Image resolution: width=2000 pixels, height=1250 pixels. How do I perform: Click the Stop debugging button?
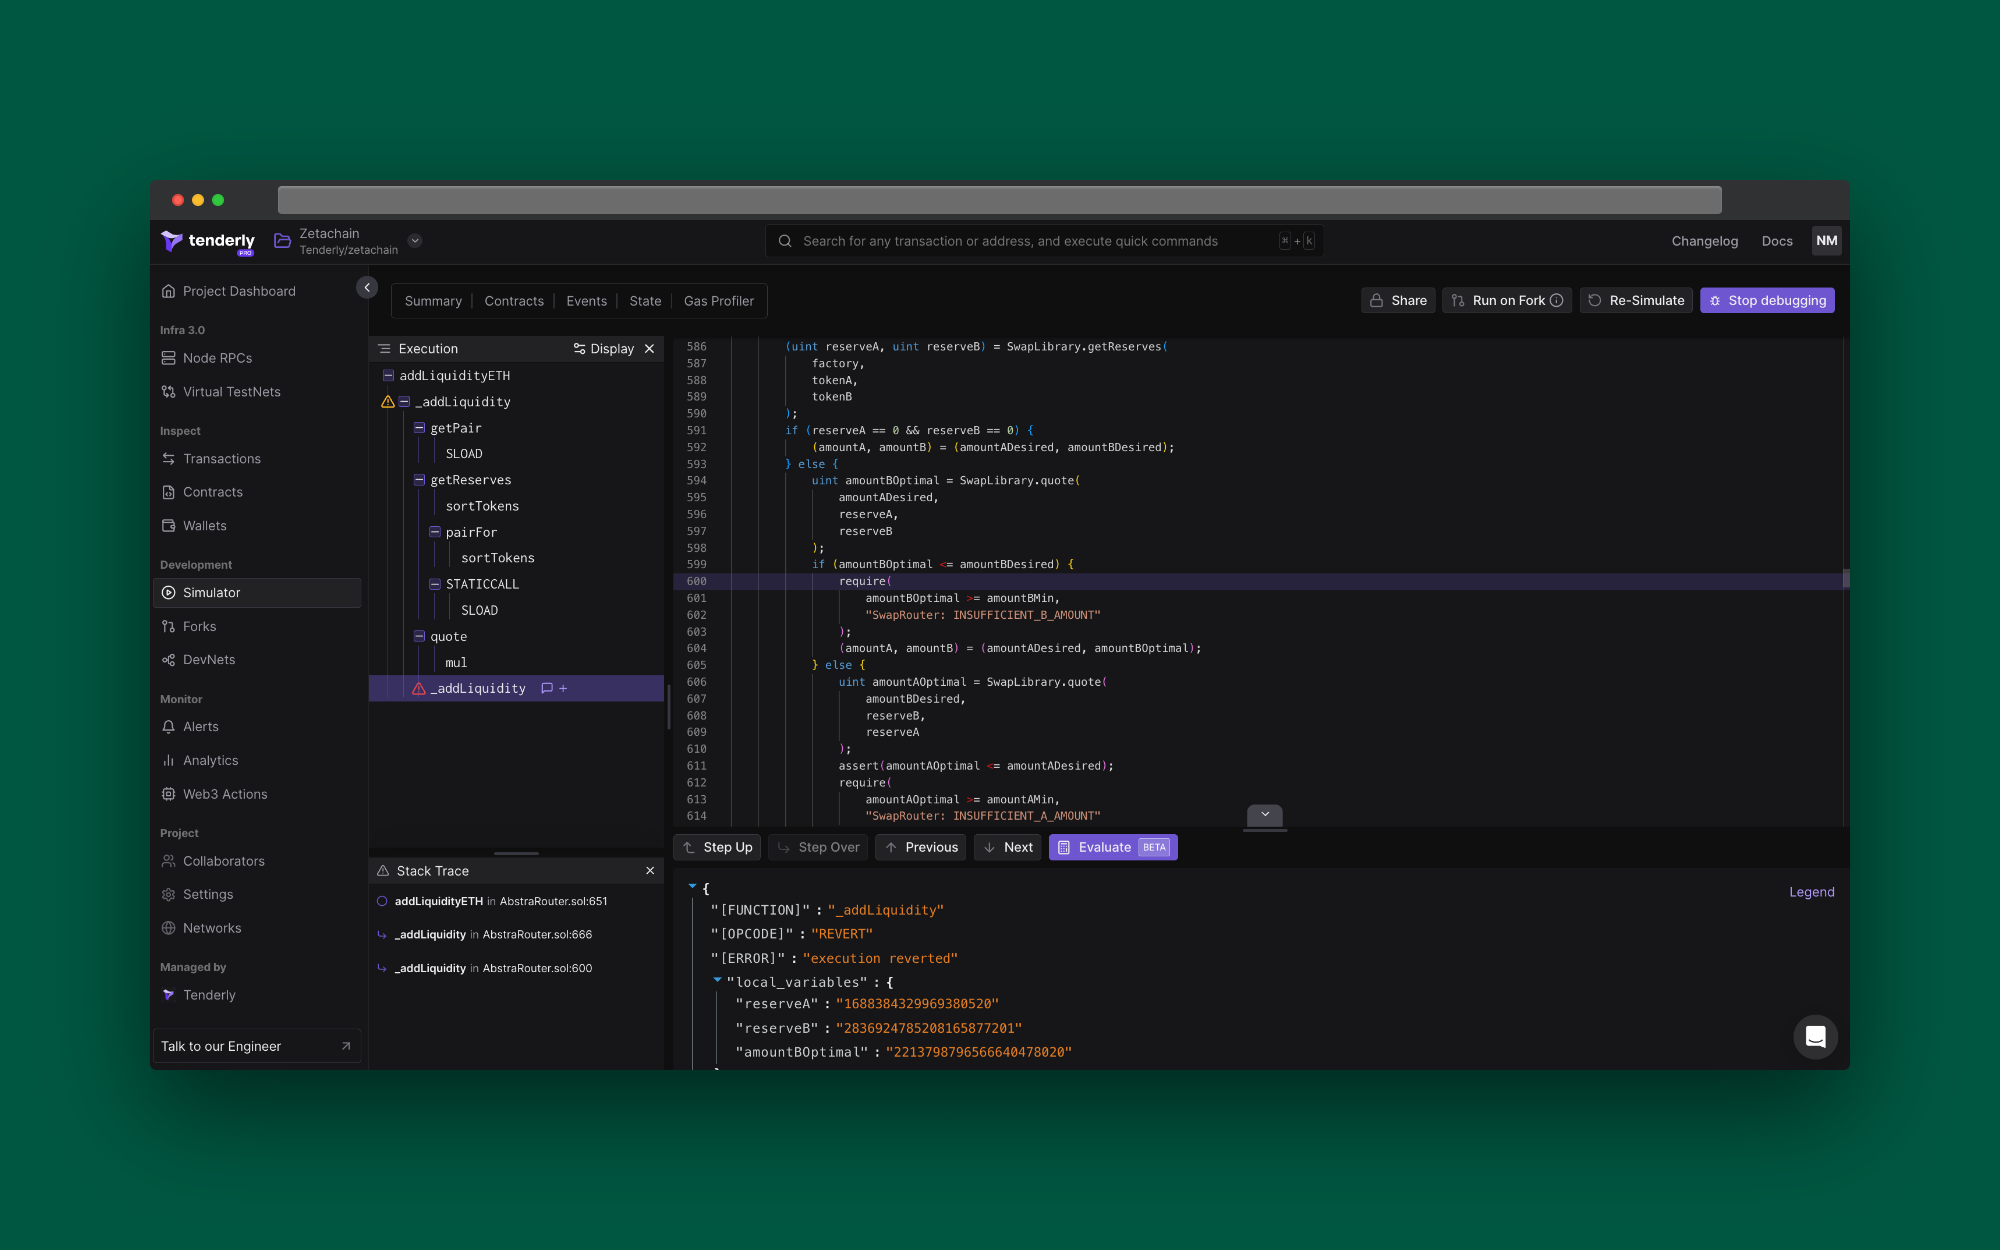point(1767,300)
